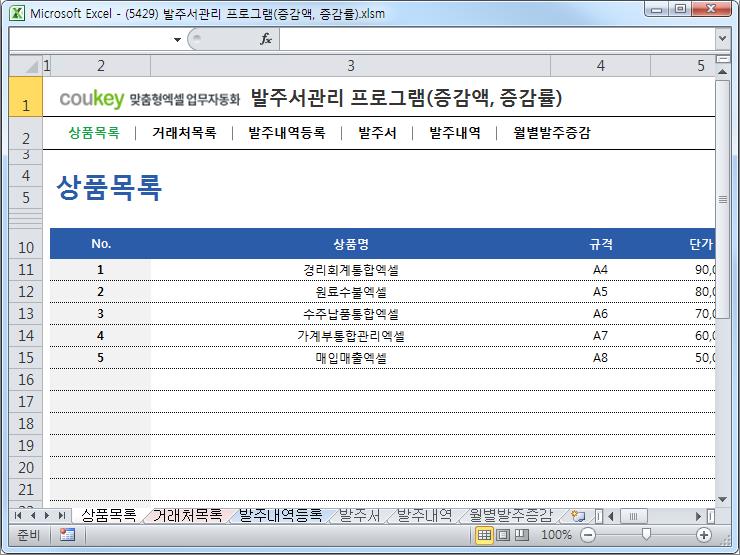The width and height of the screenshot is (740, 555).
Task: Open the 월별발주증감 sheet tab
Action: 511,515
